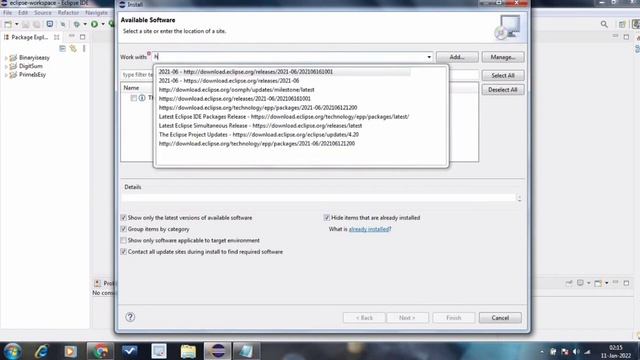Open the Debug dropdown arrow in Eclipse toolbar
Image resolution: width=640 pixels, height=360 pixels.
pyautogui.click(x=85, y=24)
